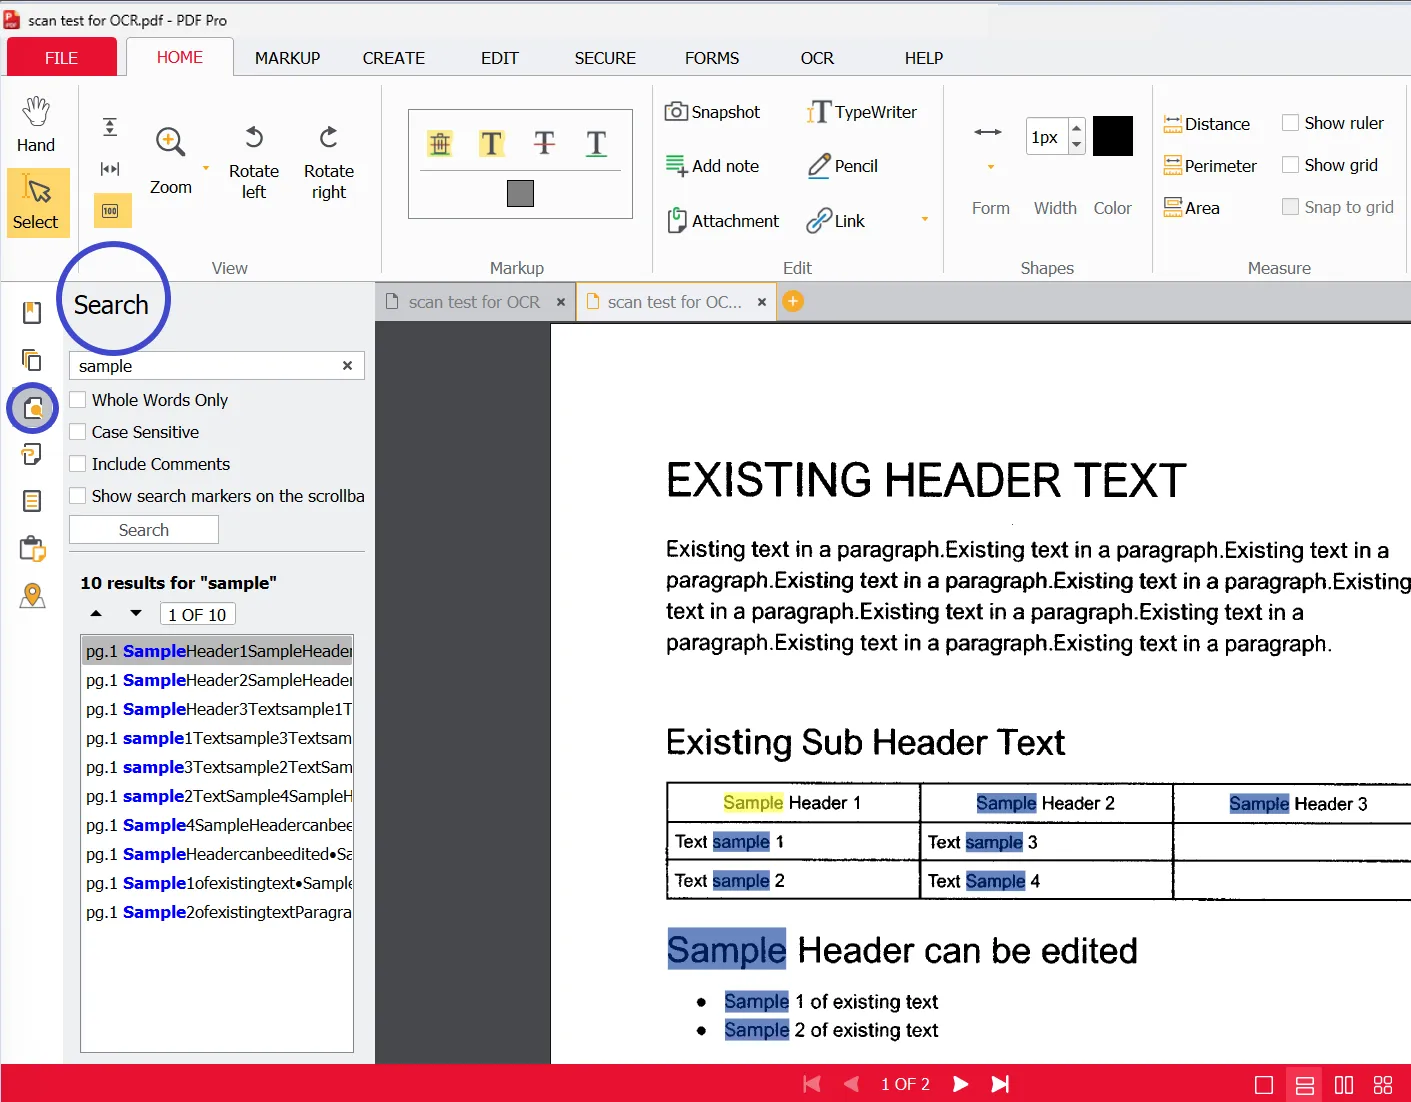Enable Case Sensitive search
Screen dimensions: 1411x1102
pos(77,432)
